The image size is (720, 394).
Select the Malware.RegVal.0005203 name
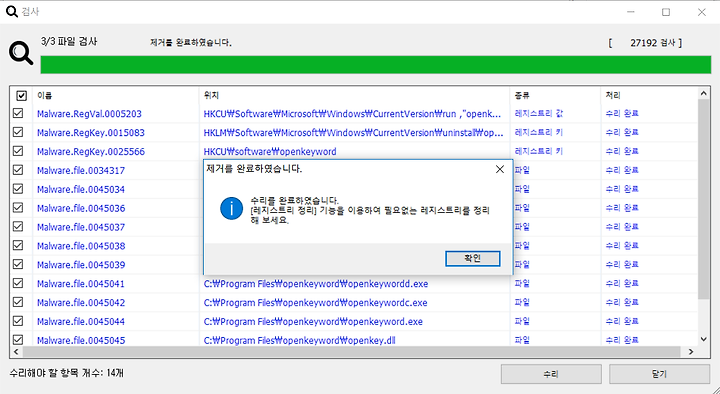[89, 114]
